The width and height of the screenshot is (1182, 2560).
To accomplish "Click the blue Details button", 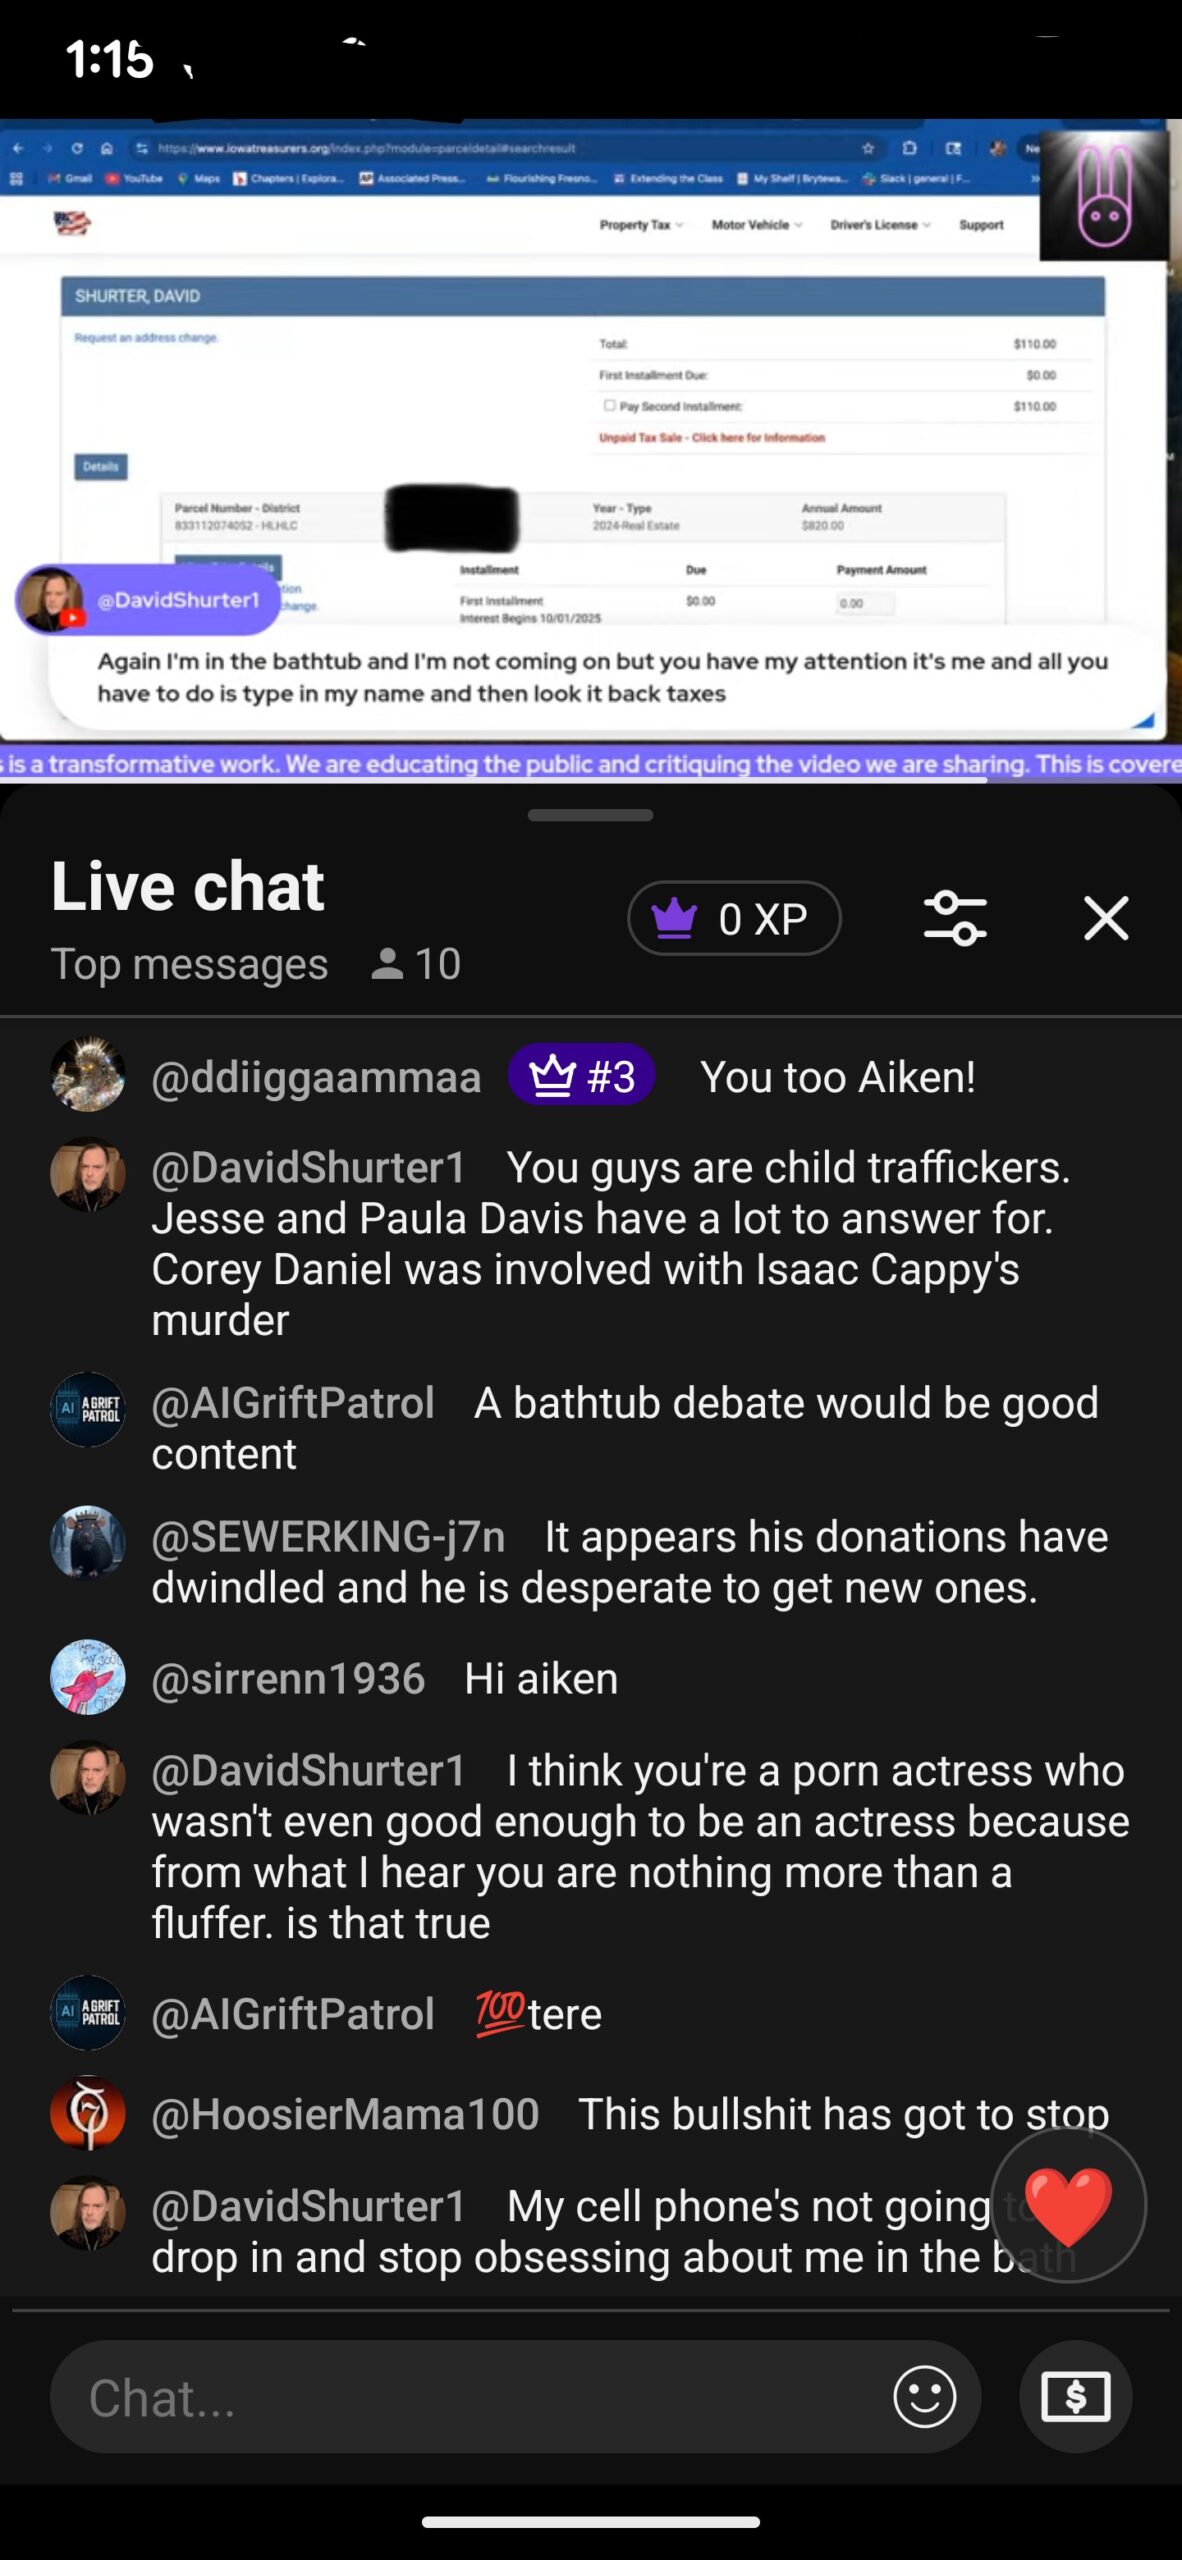I will point(101,466).
